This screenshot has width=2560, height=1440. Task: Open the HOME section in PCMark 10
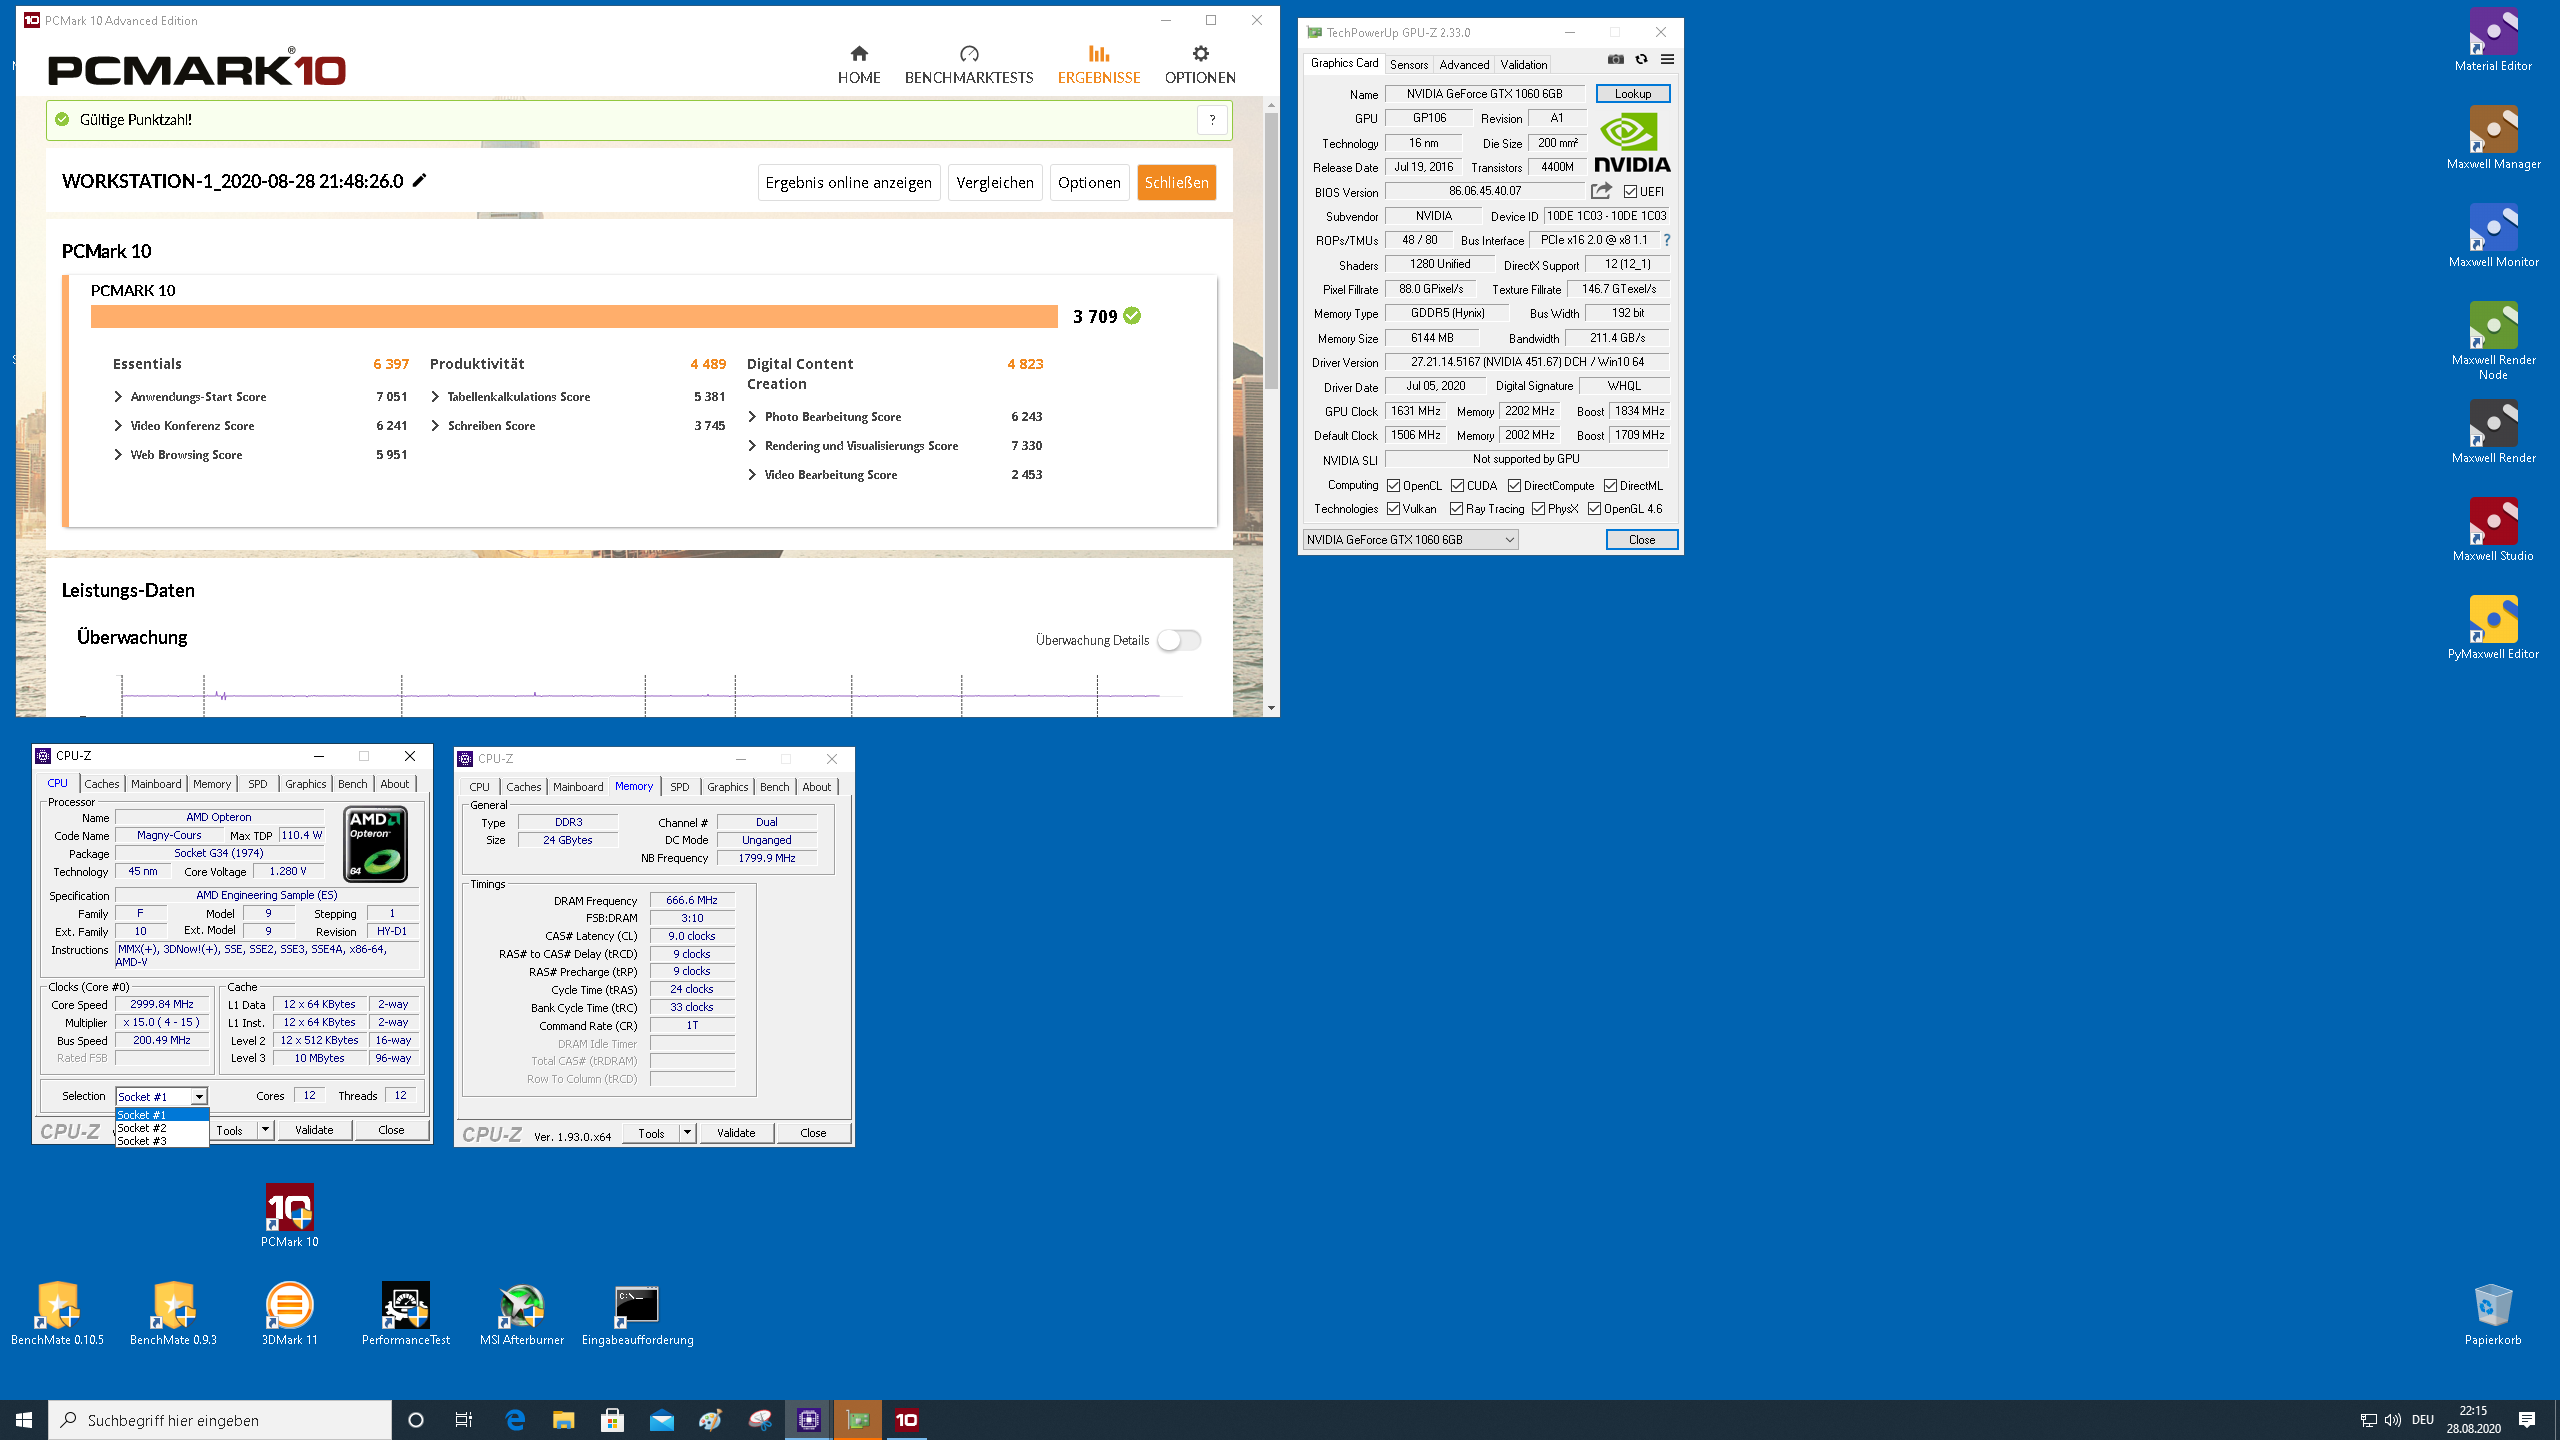click(x=859, y=65)
